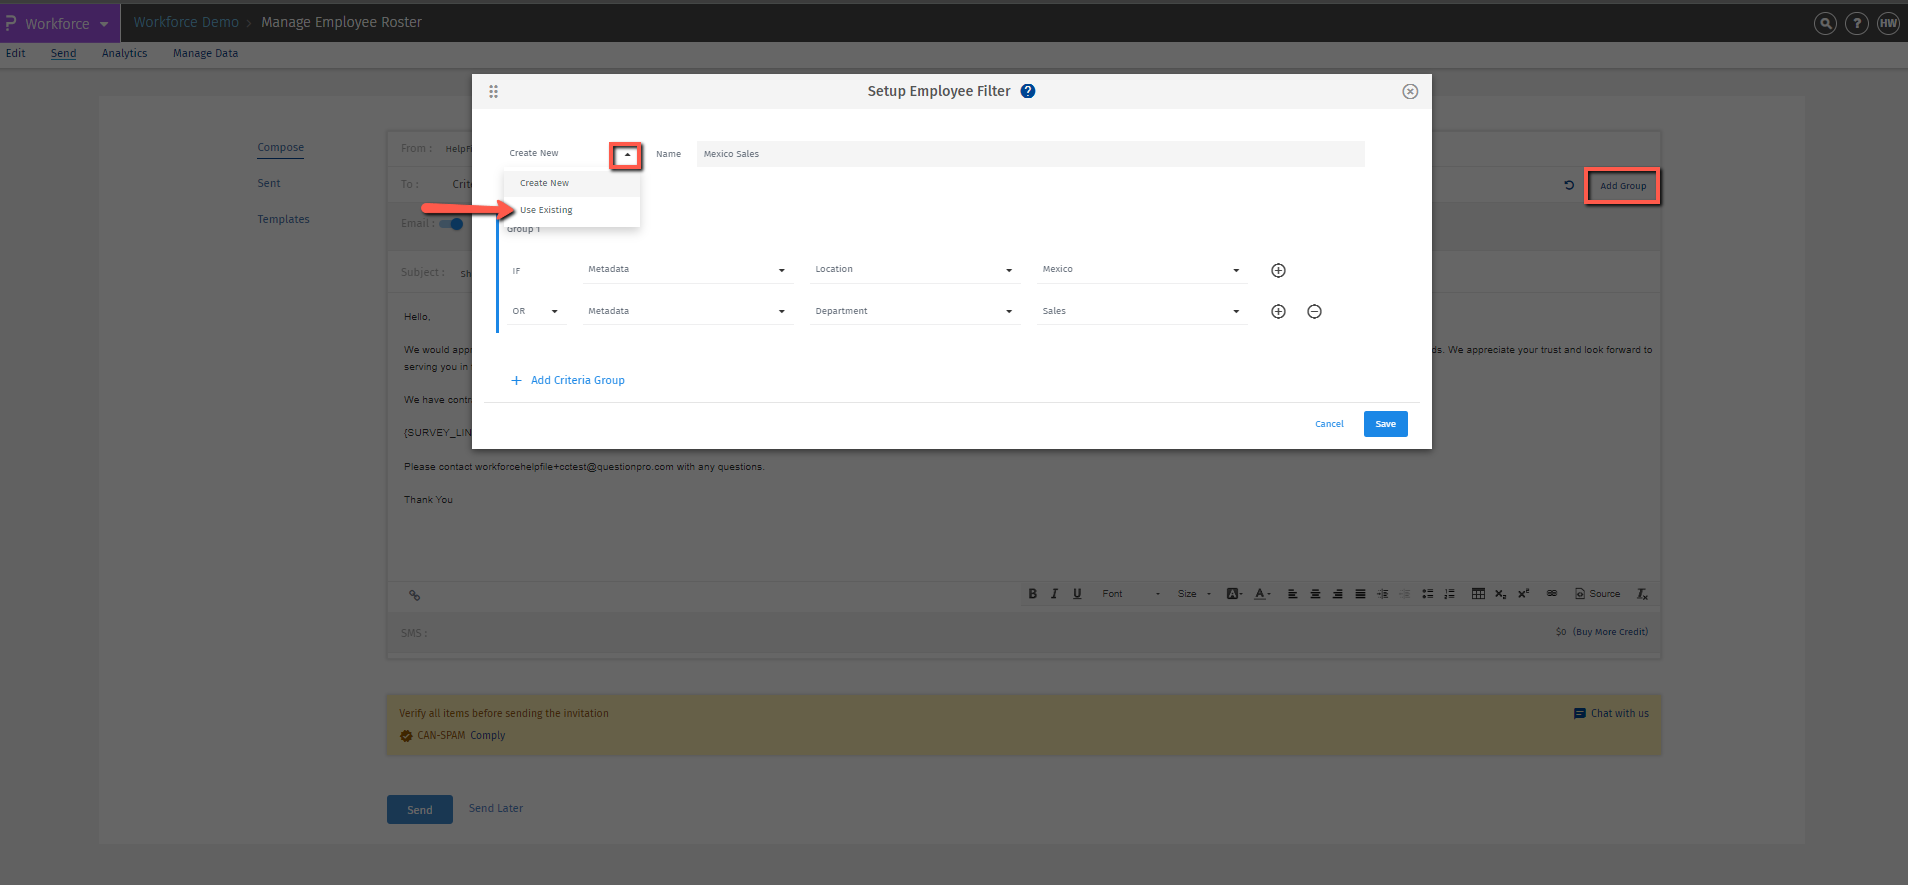Click the Add Group button
This screenshot has height=885, width=1908.
1623,186
